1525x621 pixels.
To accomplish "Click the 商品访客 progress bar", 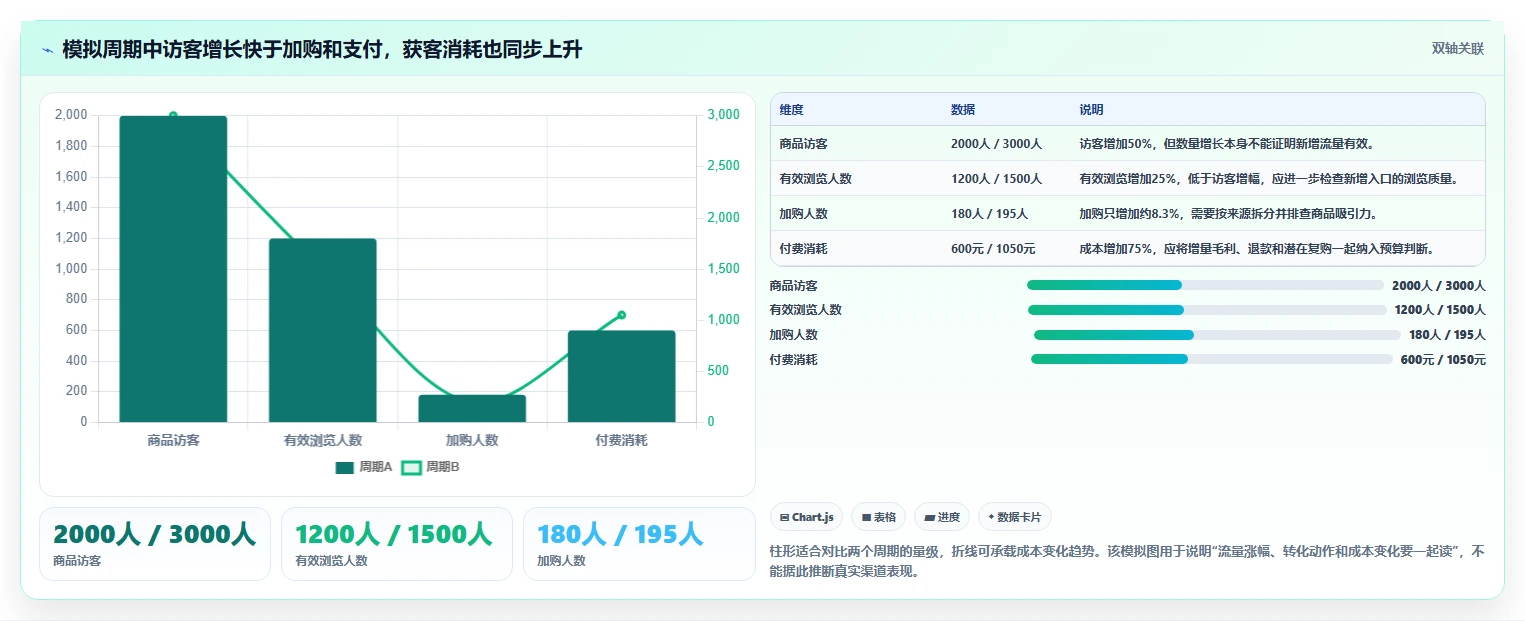I will 1205,285.
